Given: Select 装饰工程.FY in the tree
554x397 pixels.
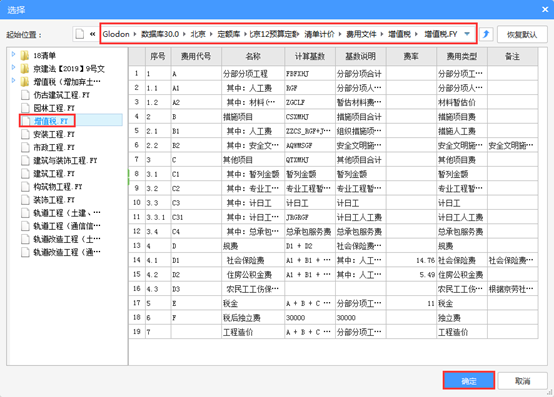Looking at the screenshot, I should point(54,200).
